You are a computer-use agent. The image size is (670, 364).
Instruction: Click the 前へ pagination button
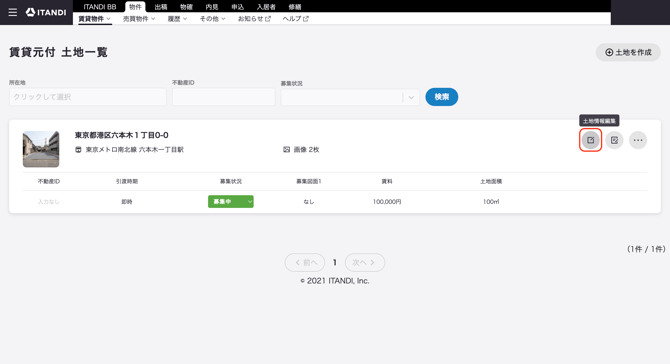(305, 262)
